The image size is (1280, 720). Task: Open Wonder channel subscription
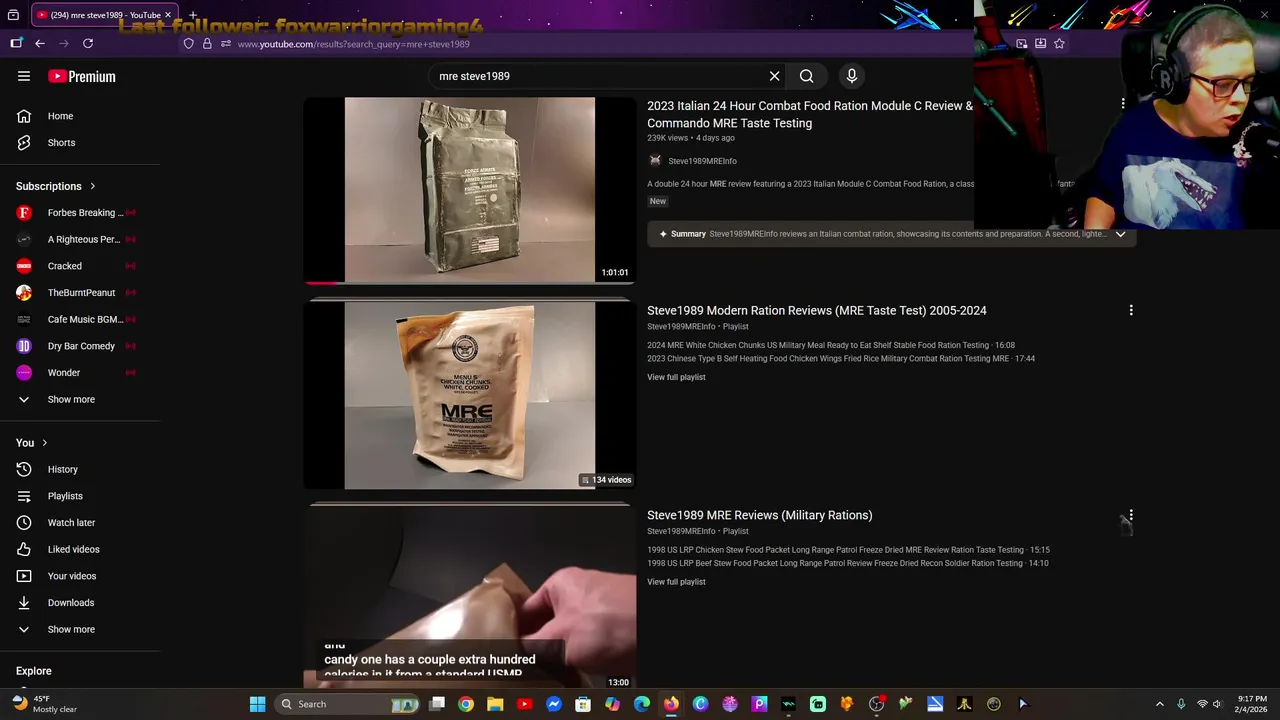coord(80,373)
